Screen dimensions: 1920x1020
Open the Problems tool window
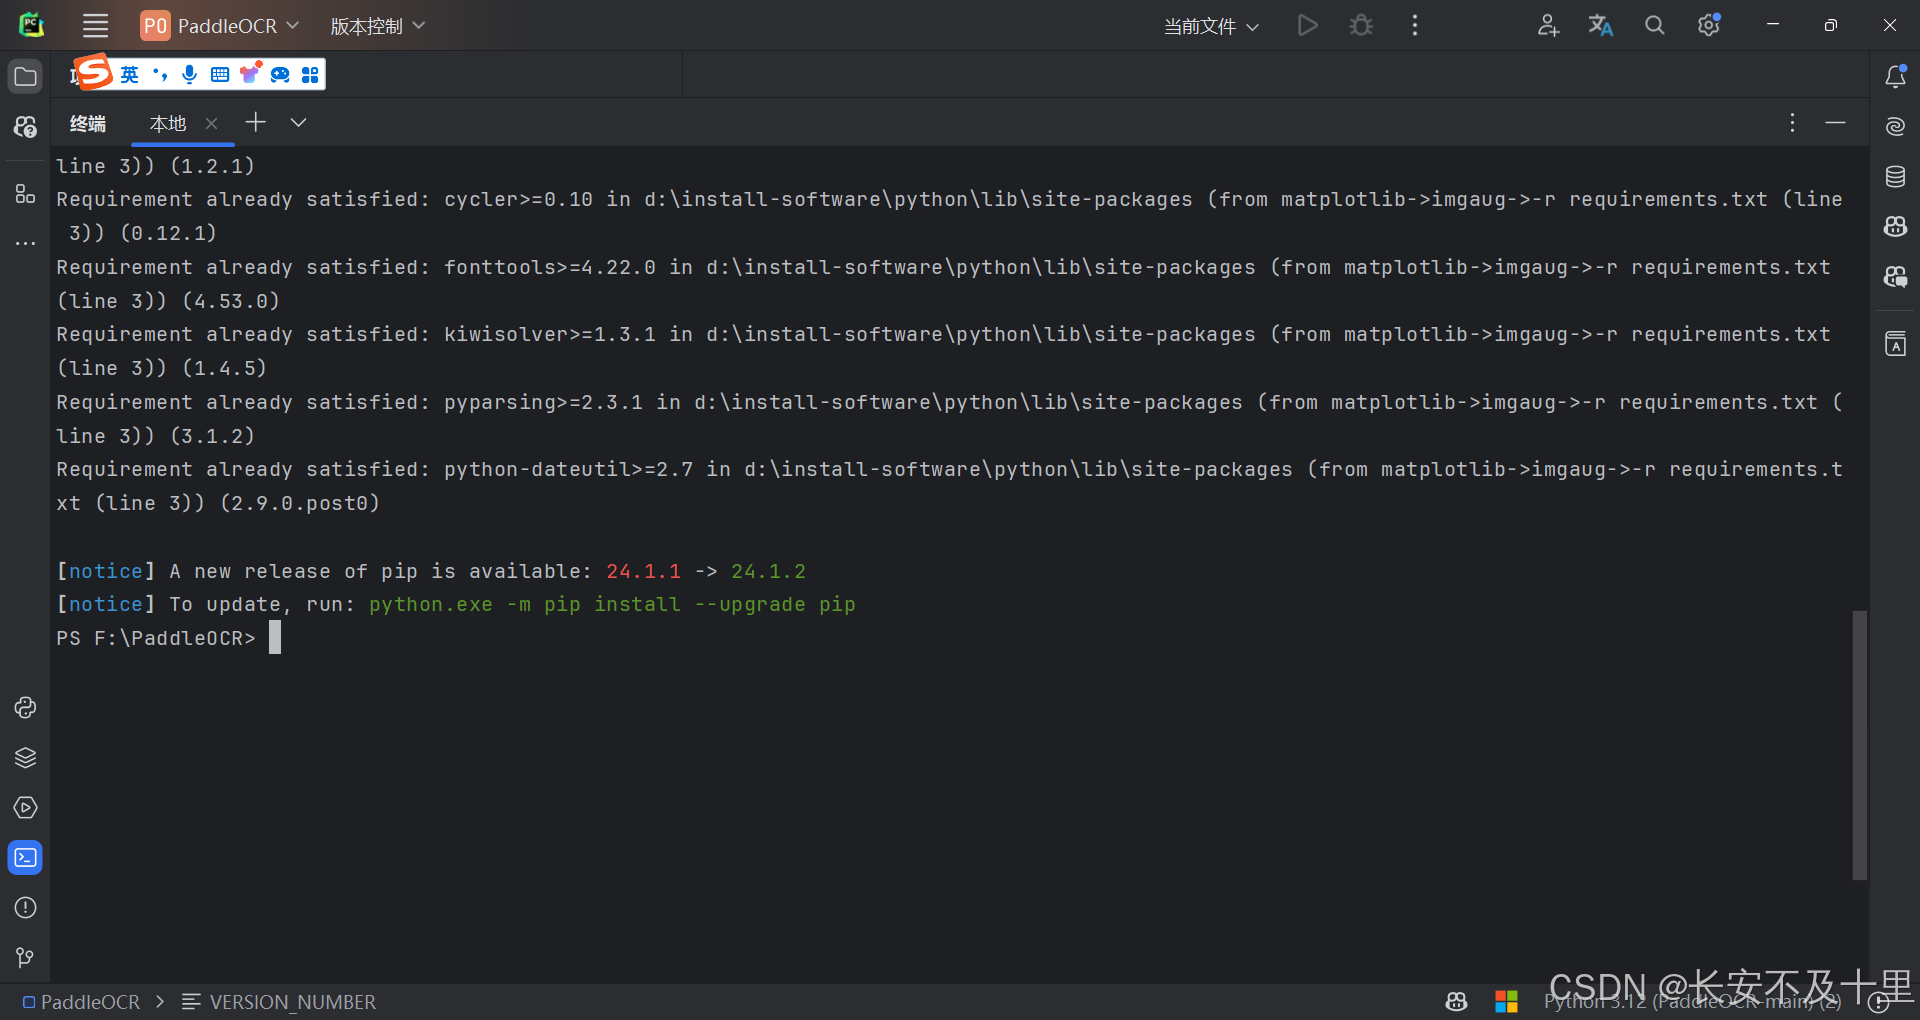click(25, 908)
